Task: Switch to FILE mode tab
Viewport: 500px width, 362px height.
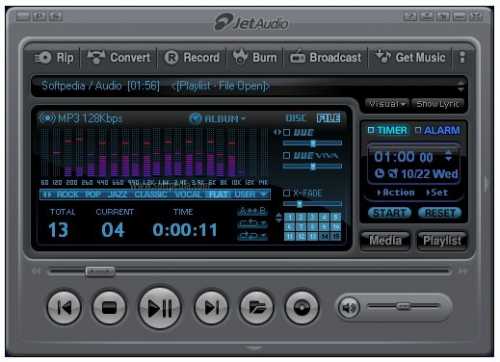Action: click(x=329, y=118)
